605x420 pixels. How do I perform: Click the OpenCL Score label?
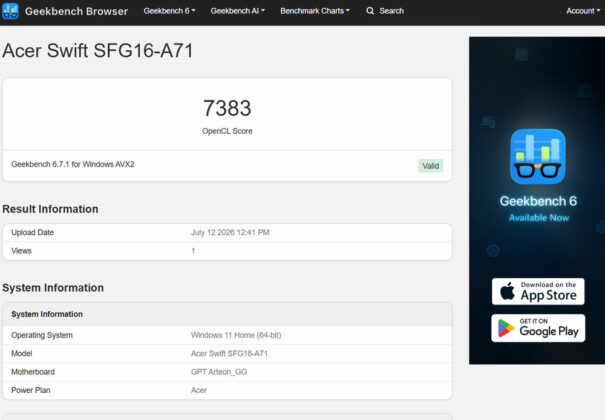227,131
